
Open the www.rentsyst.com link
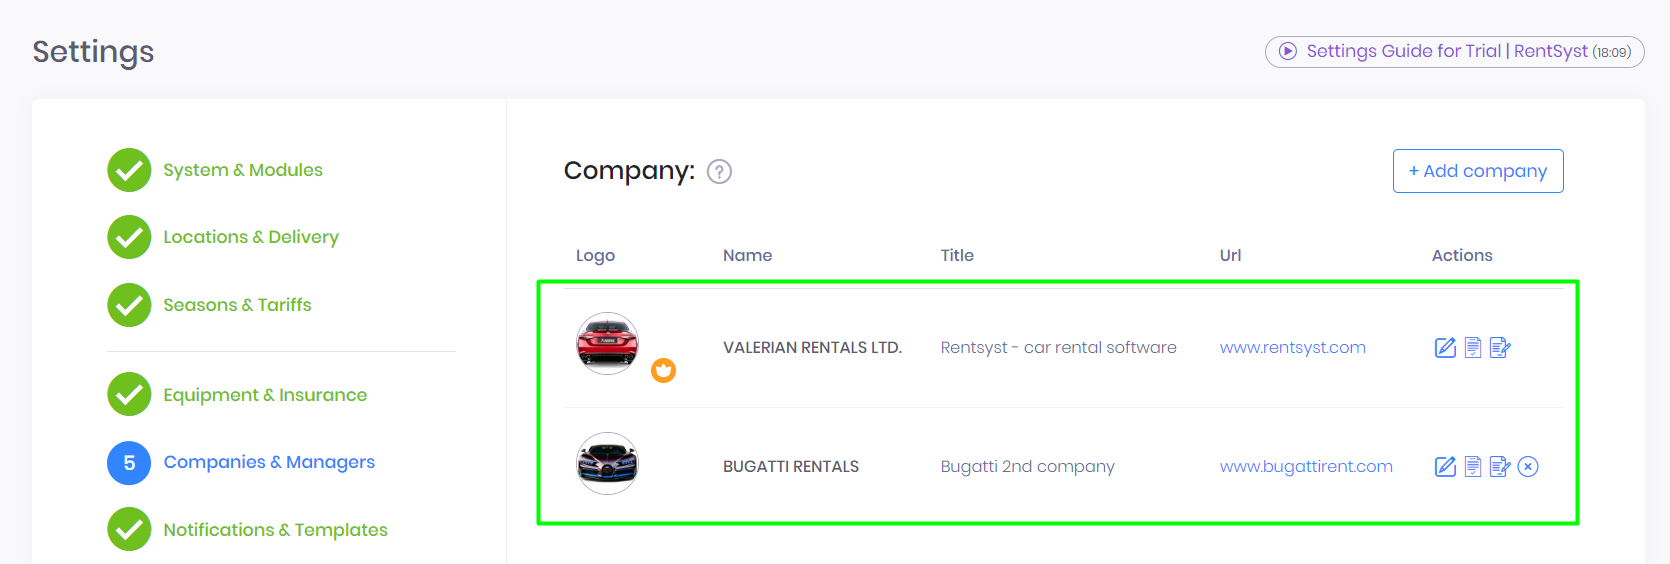click(1292, 348)
